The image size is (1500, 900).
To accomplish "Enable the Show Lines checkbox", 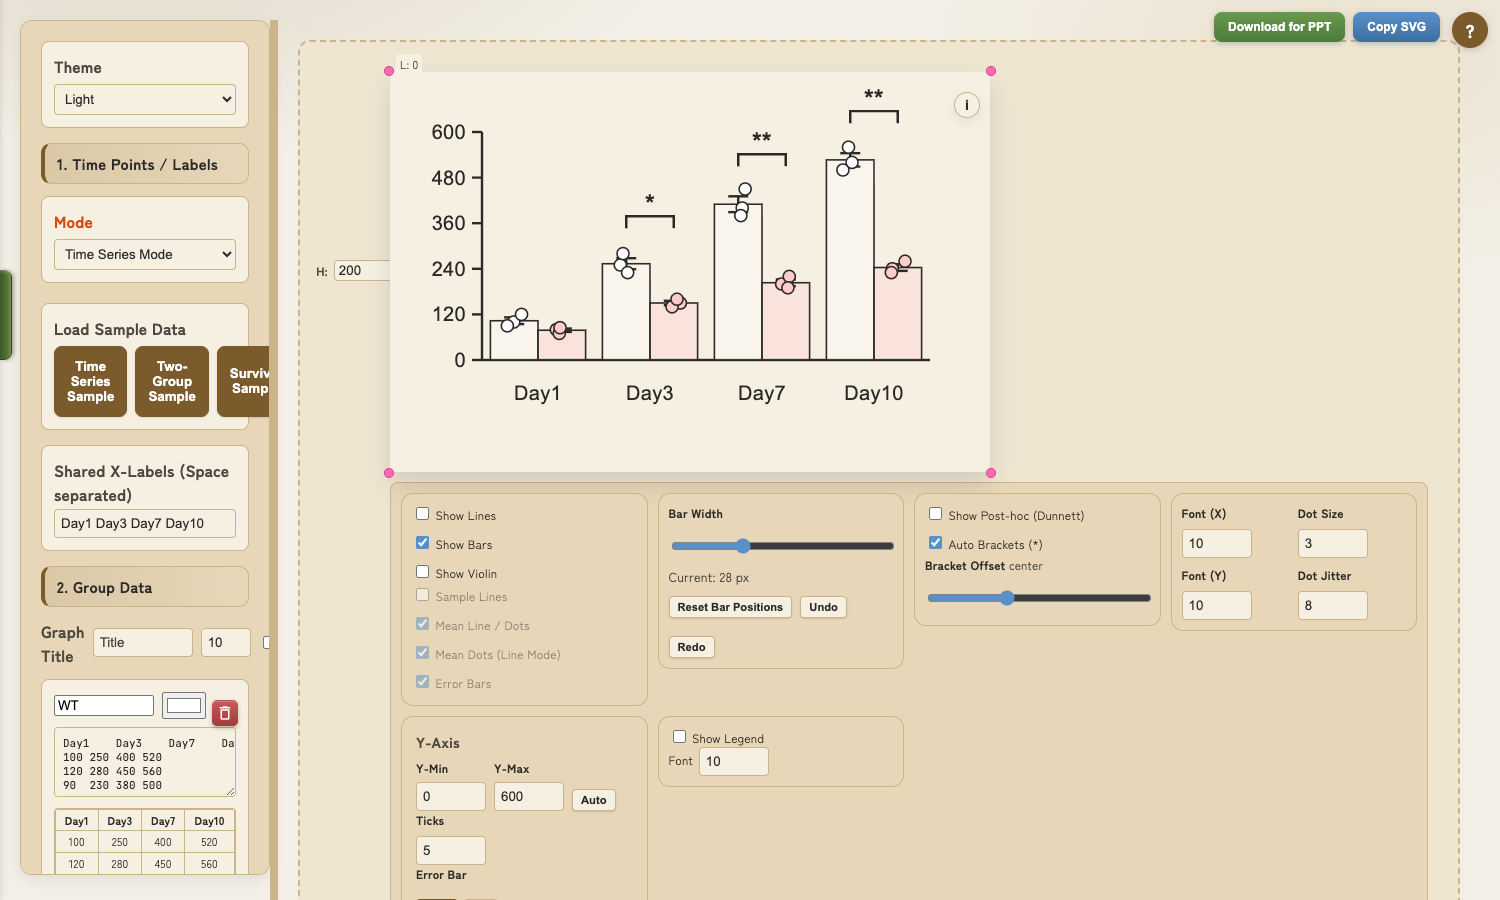I will pos(422,513).
